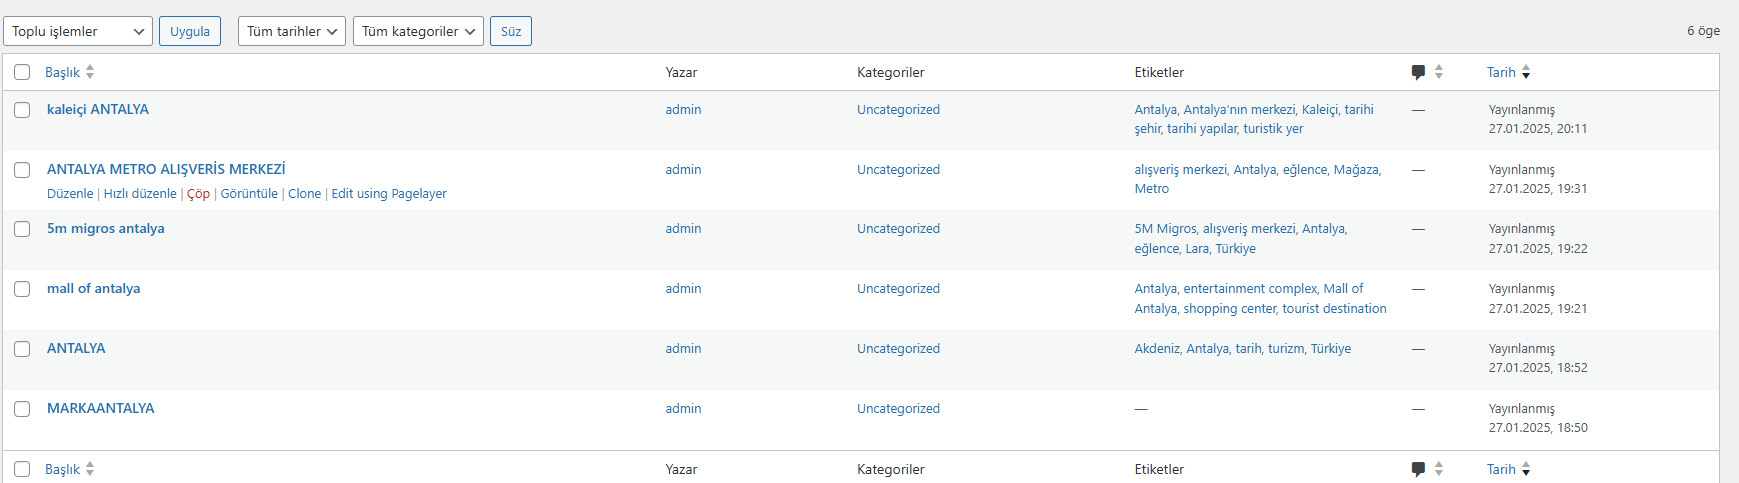Open the 5m migros antalya post

[106, 229]
